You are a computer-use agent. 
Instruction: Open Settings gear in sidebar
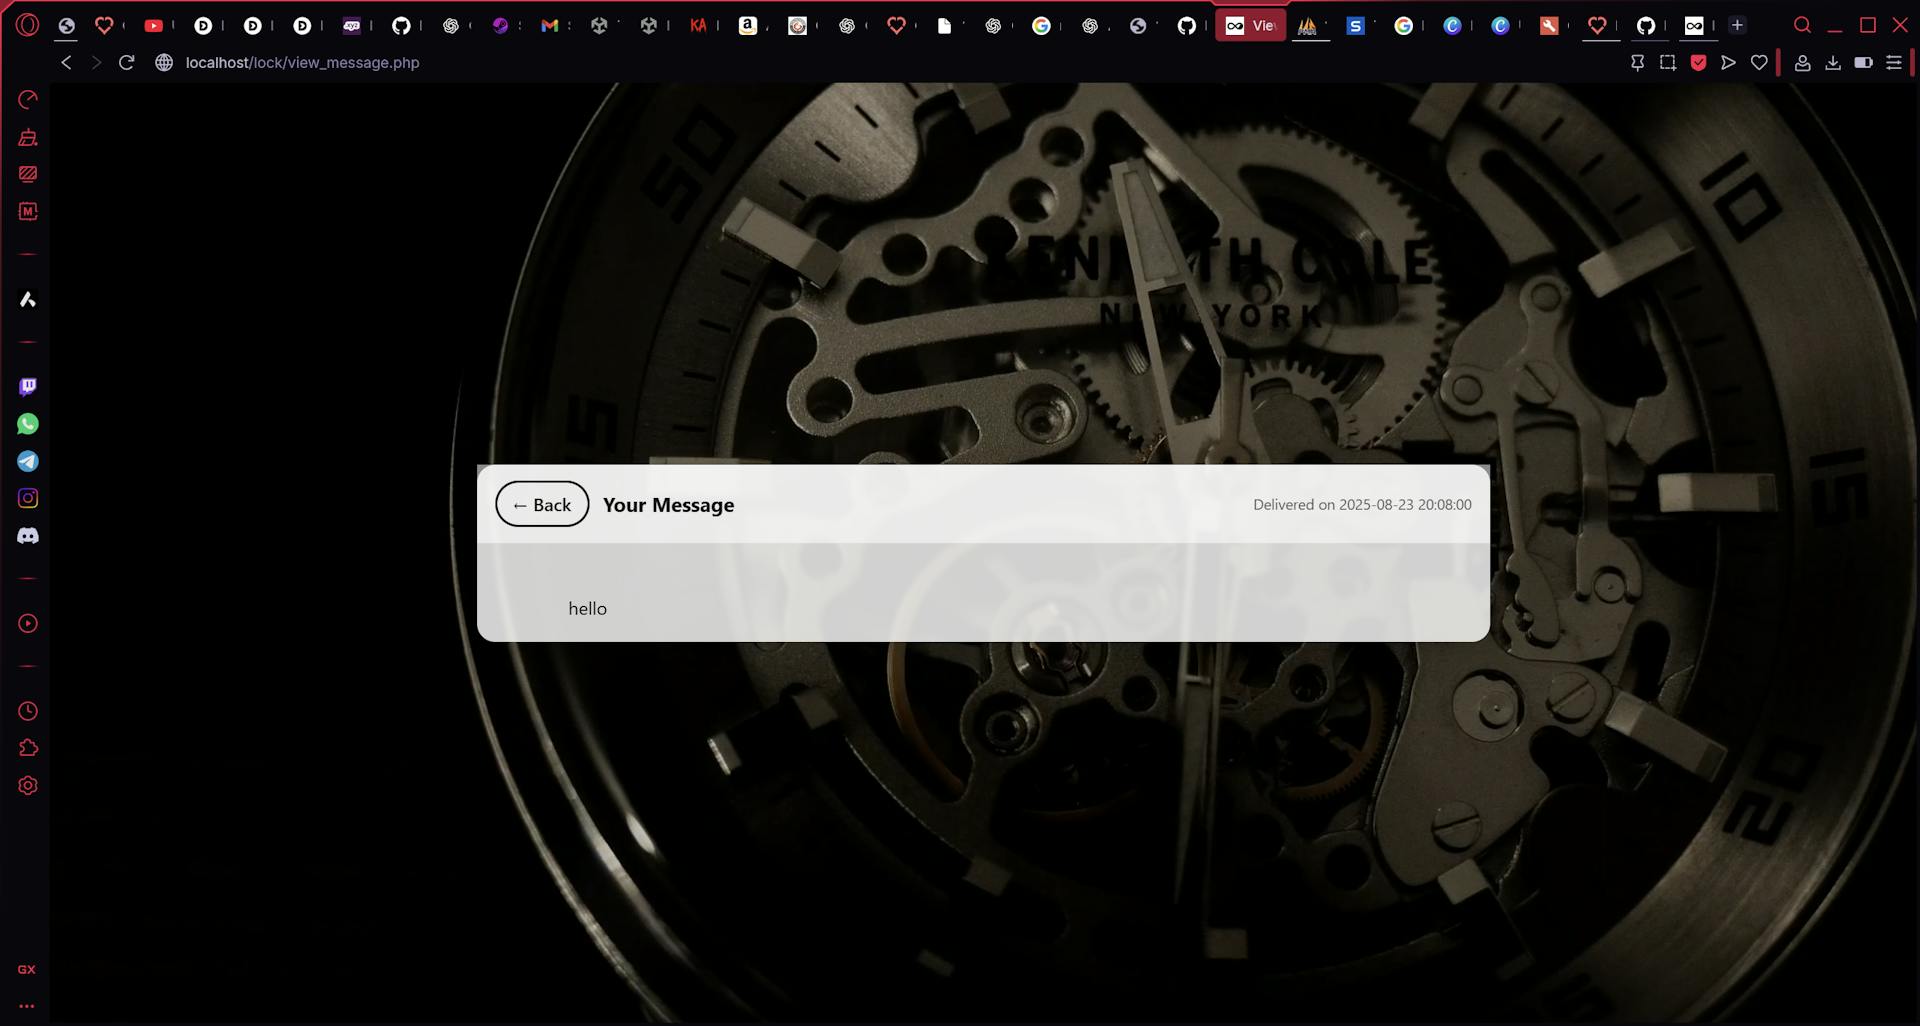pyautogui.click(x=28, y=785)
